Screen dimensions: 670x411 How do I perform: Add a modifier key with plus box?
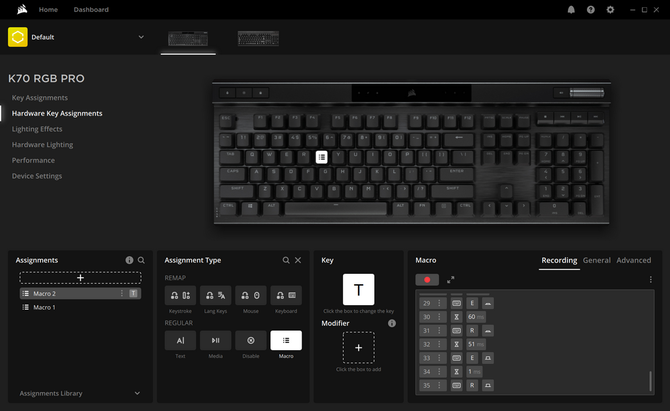click(x=359, y=348)
